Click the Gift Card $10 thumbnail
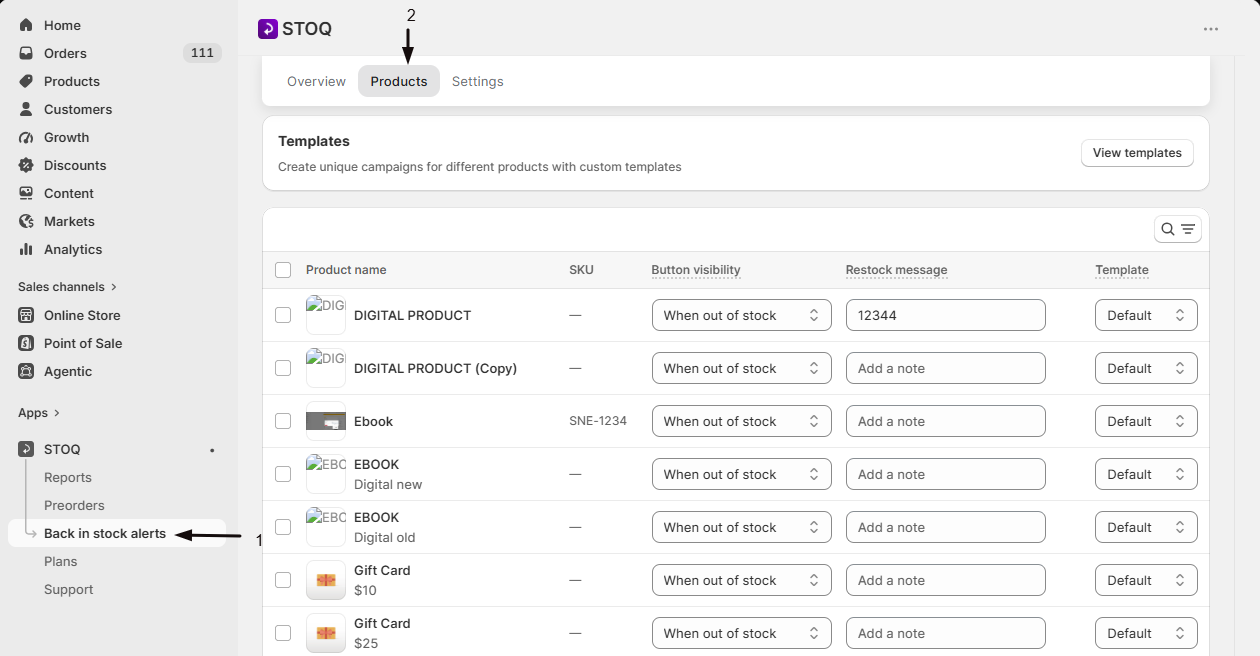The image size is (1260, 656). point(326,580)
